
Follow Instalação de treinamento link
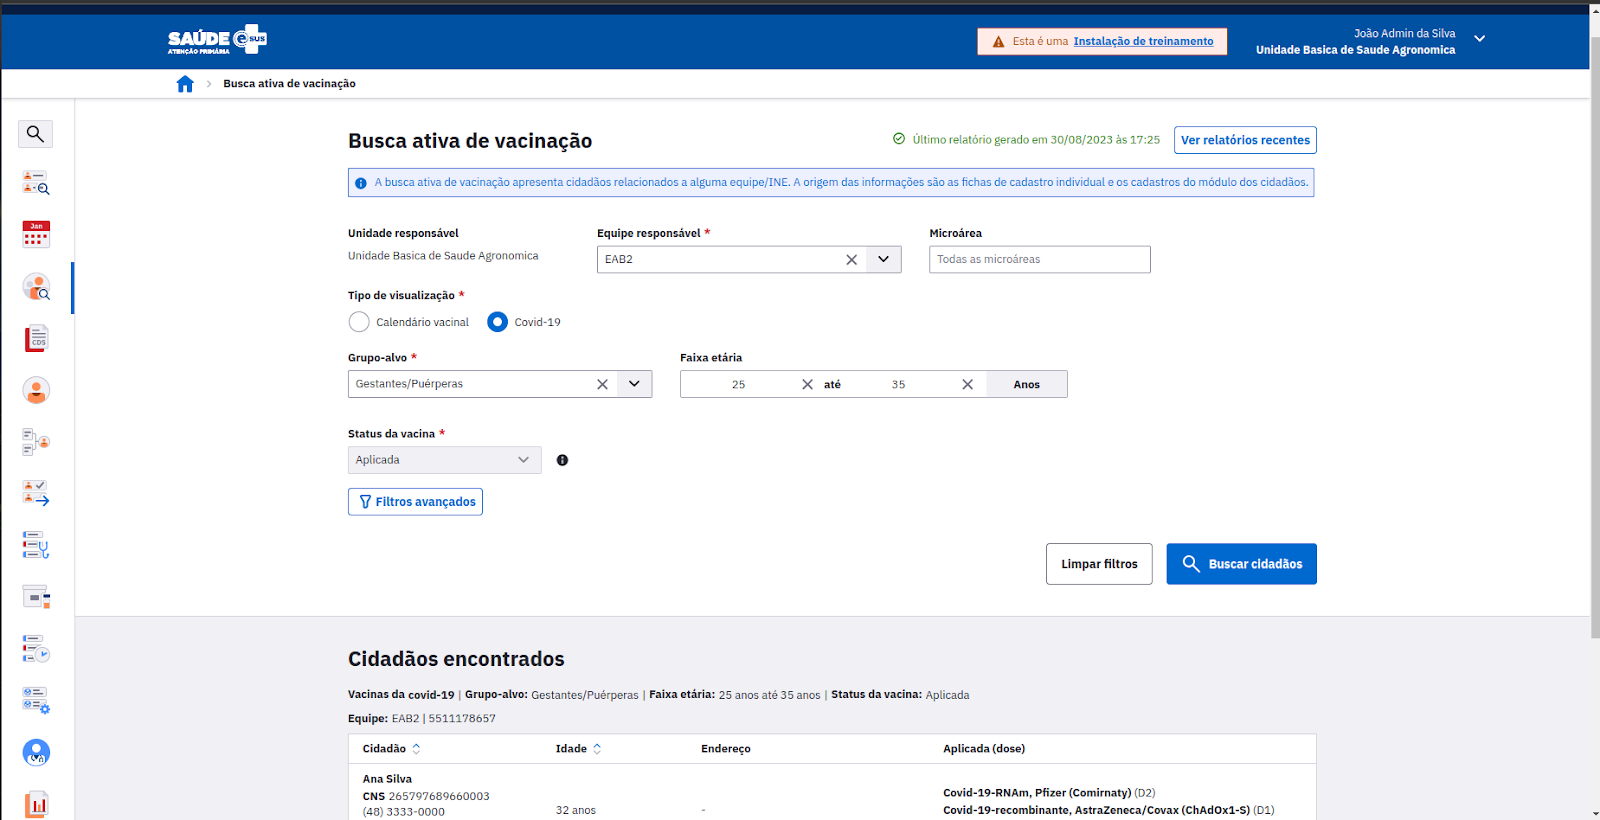pyautogui.click(x=1143, y=42)
